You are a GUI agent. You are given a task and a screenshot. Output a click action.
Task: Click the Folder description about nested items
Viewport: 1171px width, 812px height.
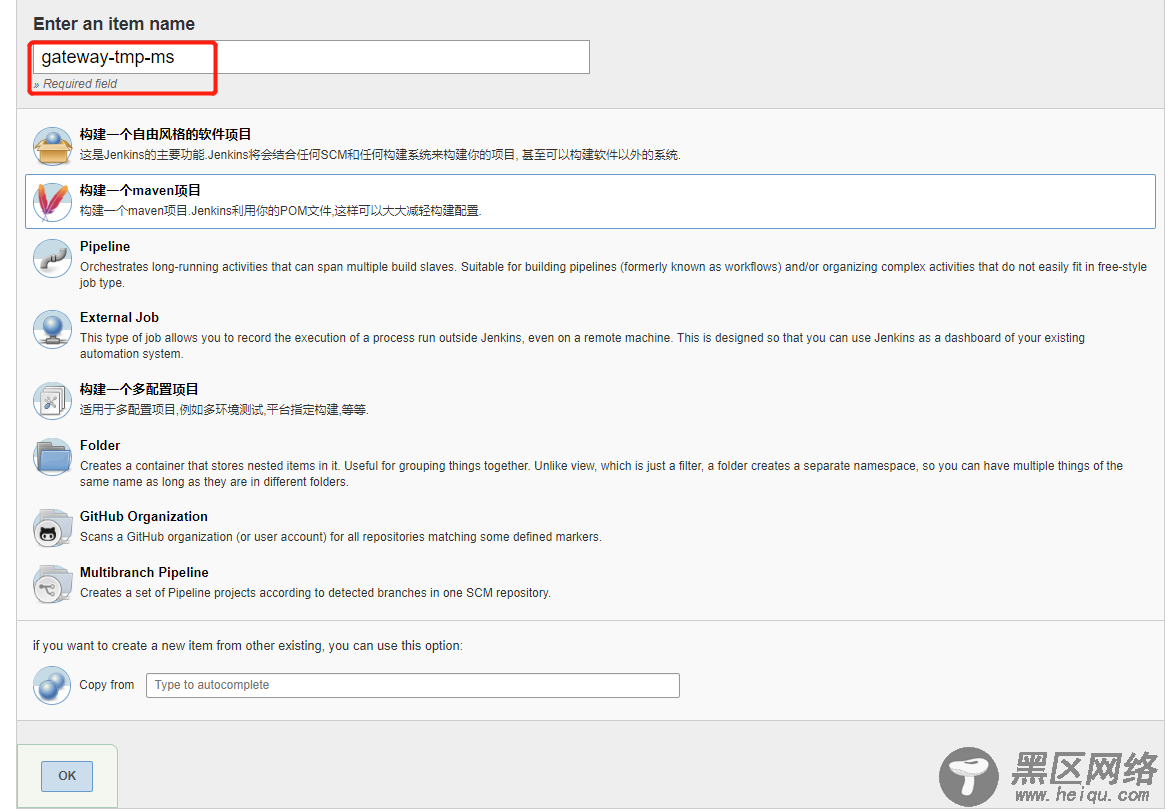pos(601,474)
